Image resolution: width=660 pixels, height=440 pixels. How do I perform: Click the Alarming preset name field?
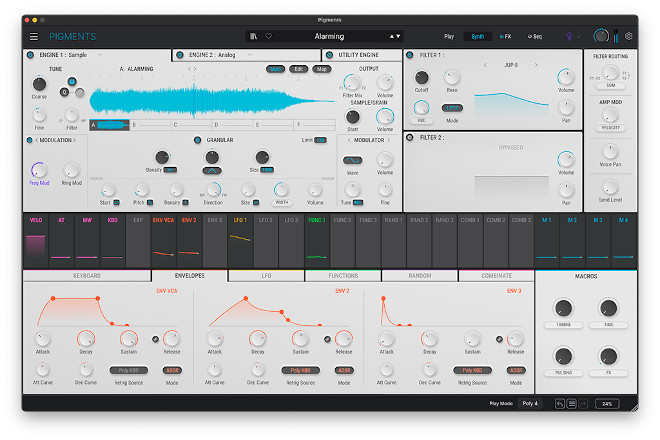[x=329, y=36]
